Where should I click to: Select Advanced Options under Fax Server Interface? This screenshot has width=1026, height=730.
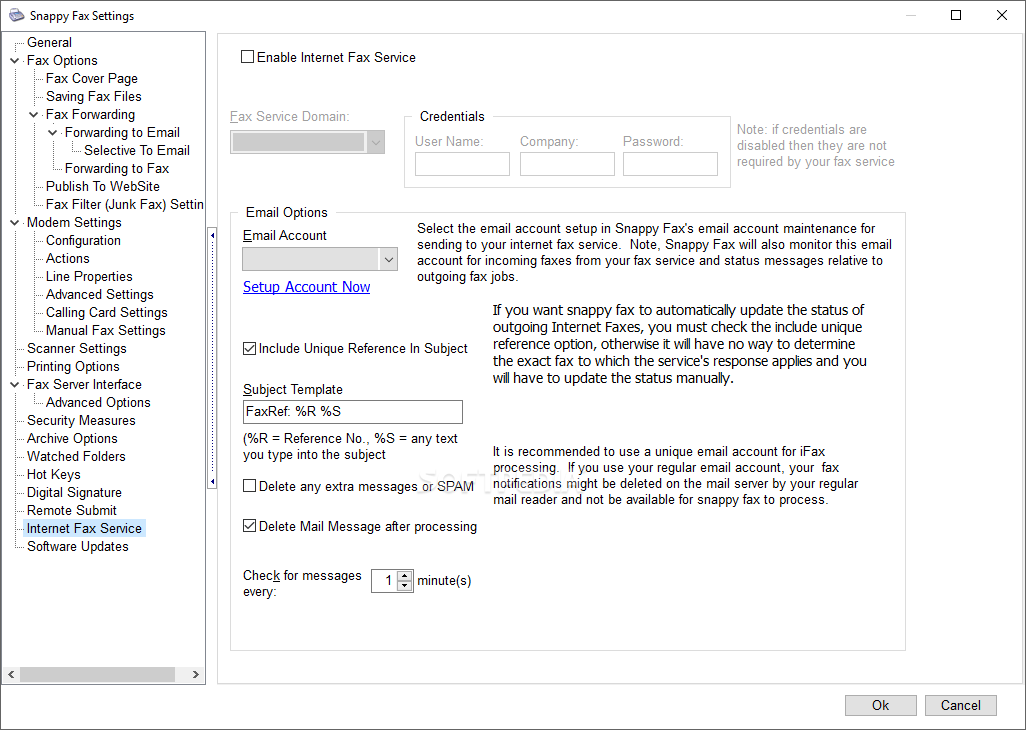(x=98, y=402)
